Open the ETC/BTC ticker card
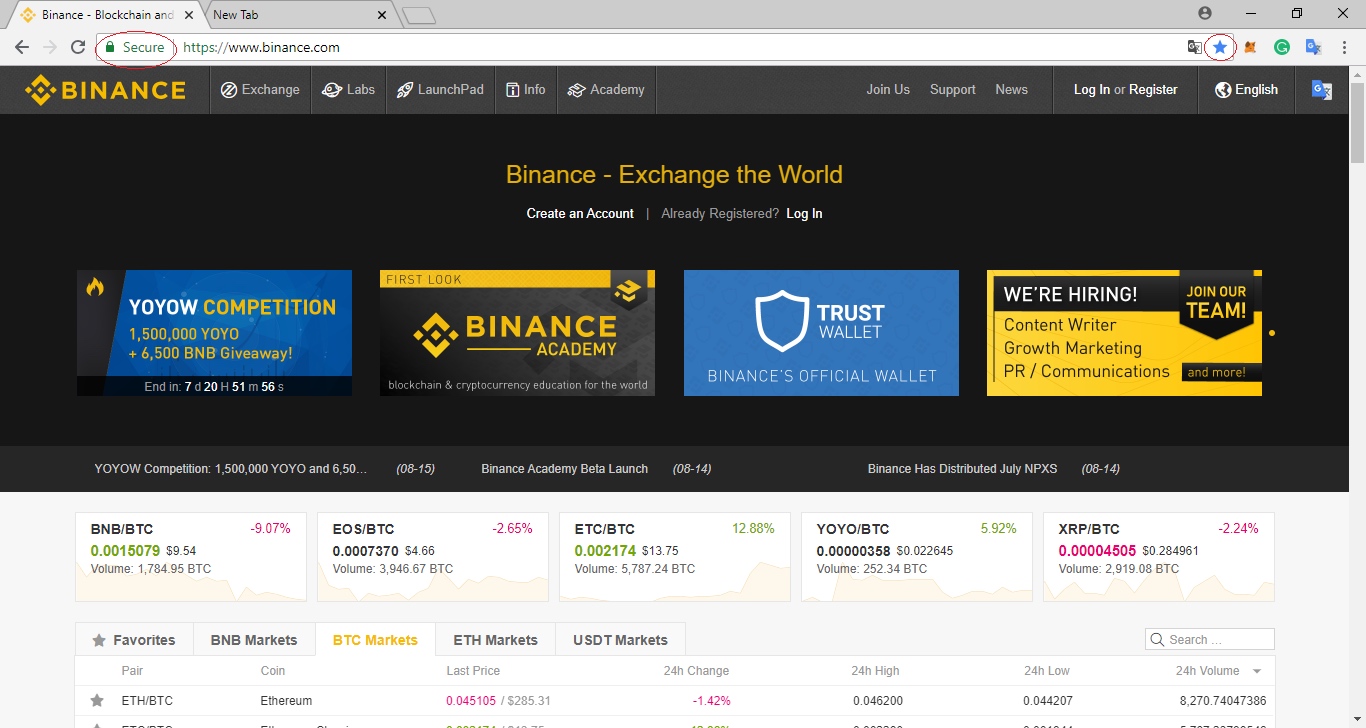Screen dimensions: 1366x728 click(x=675, y=557)
